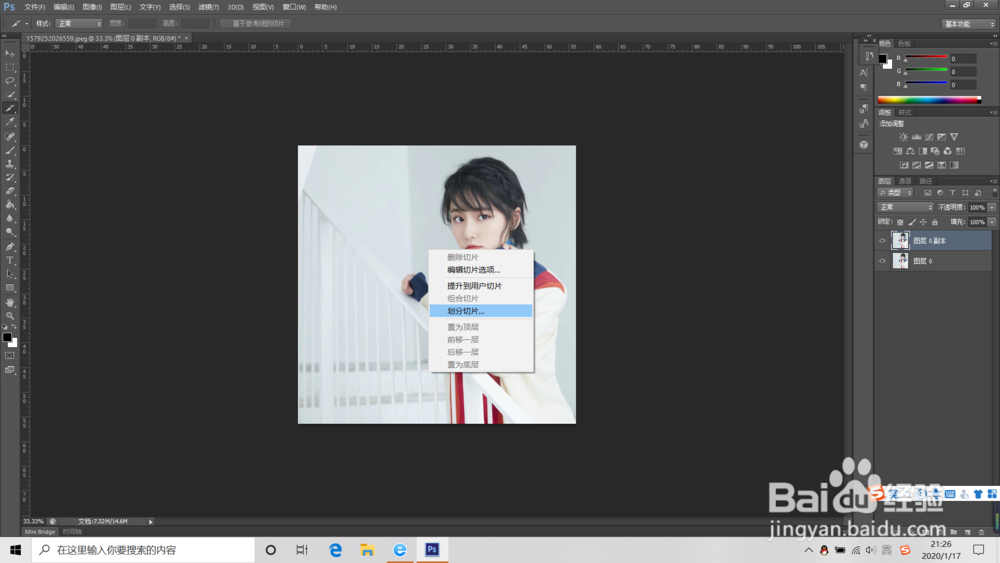Switch to 色板 tab
This screenshot has height=563, width=1000.
tap(904, 43)
